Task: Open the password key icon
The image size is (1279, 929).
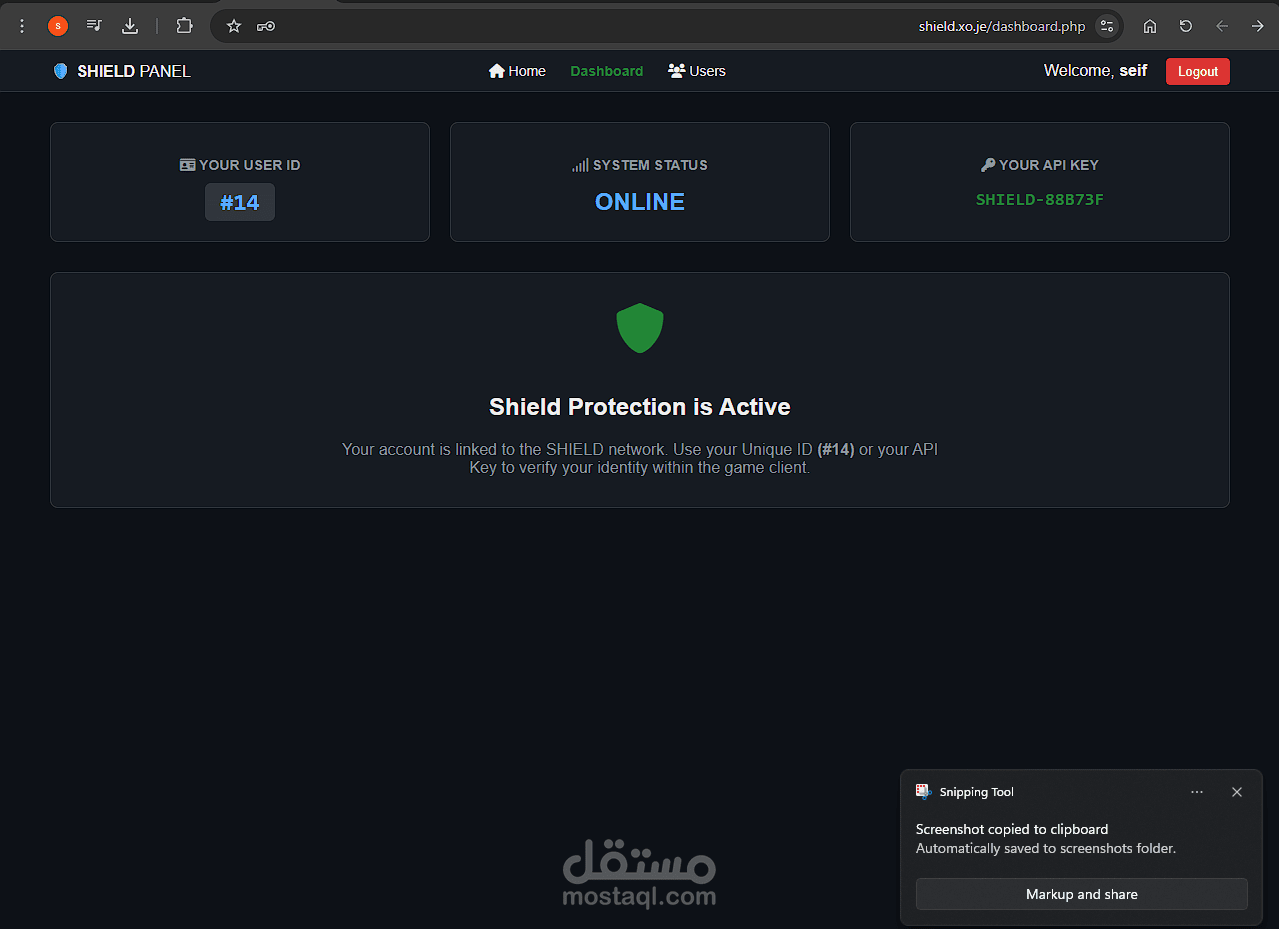Action: (x=266, y=26)
